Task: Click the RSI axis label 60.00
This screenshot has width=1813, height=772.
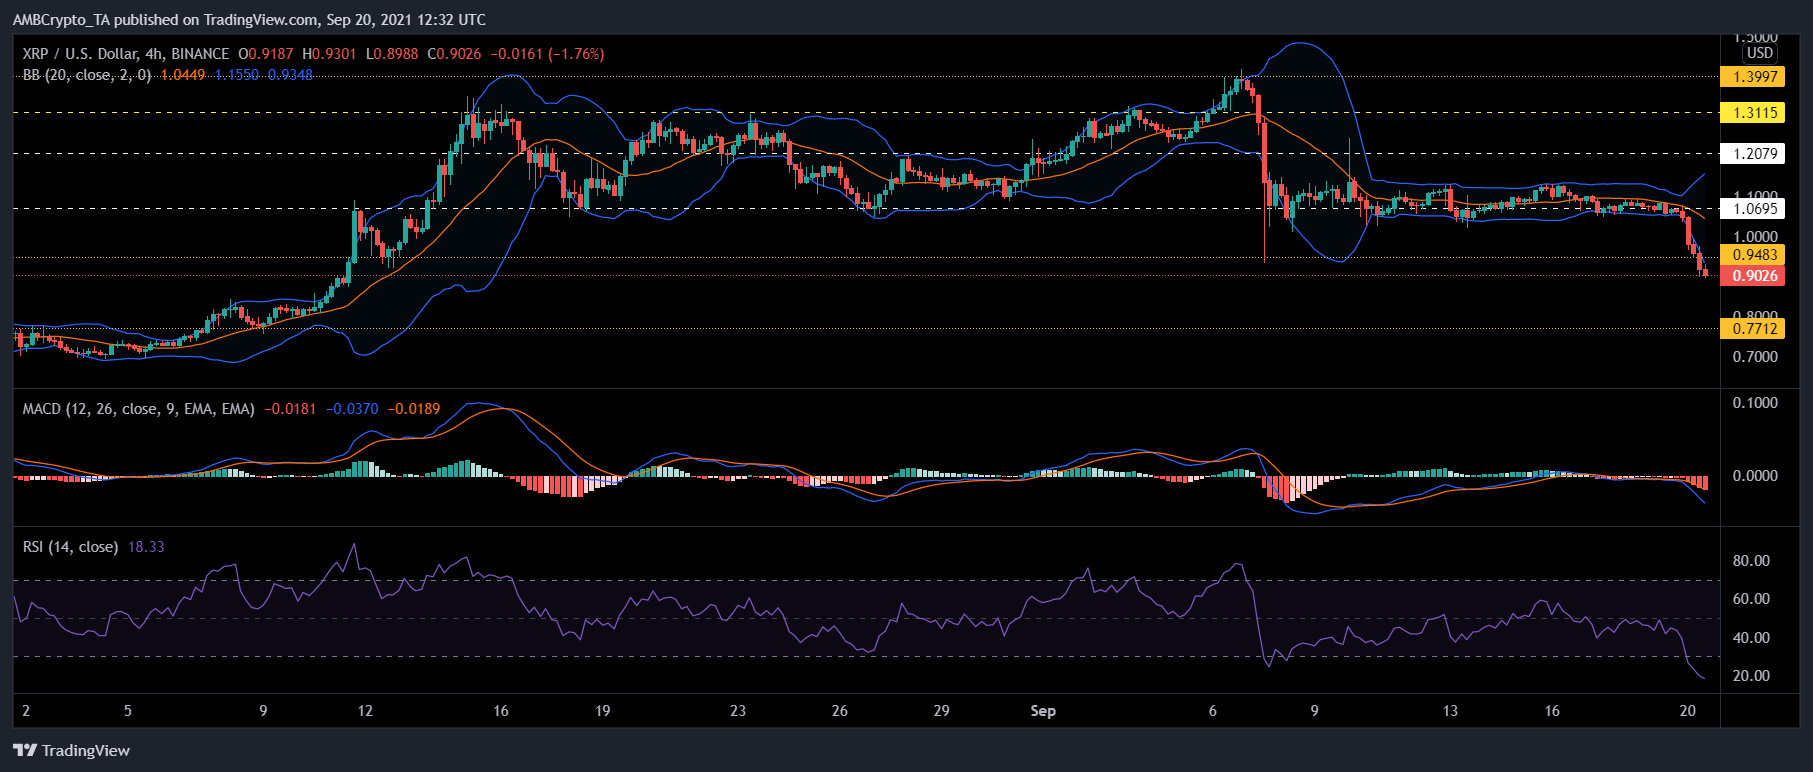Action: point(1751,599)
